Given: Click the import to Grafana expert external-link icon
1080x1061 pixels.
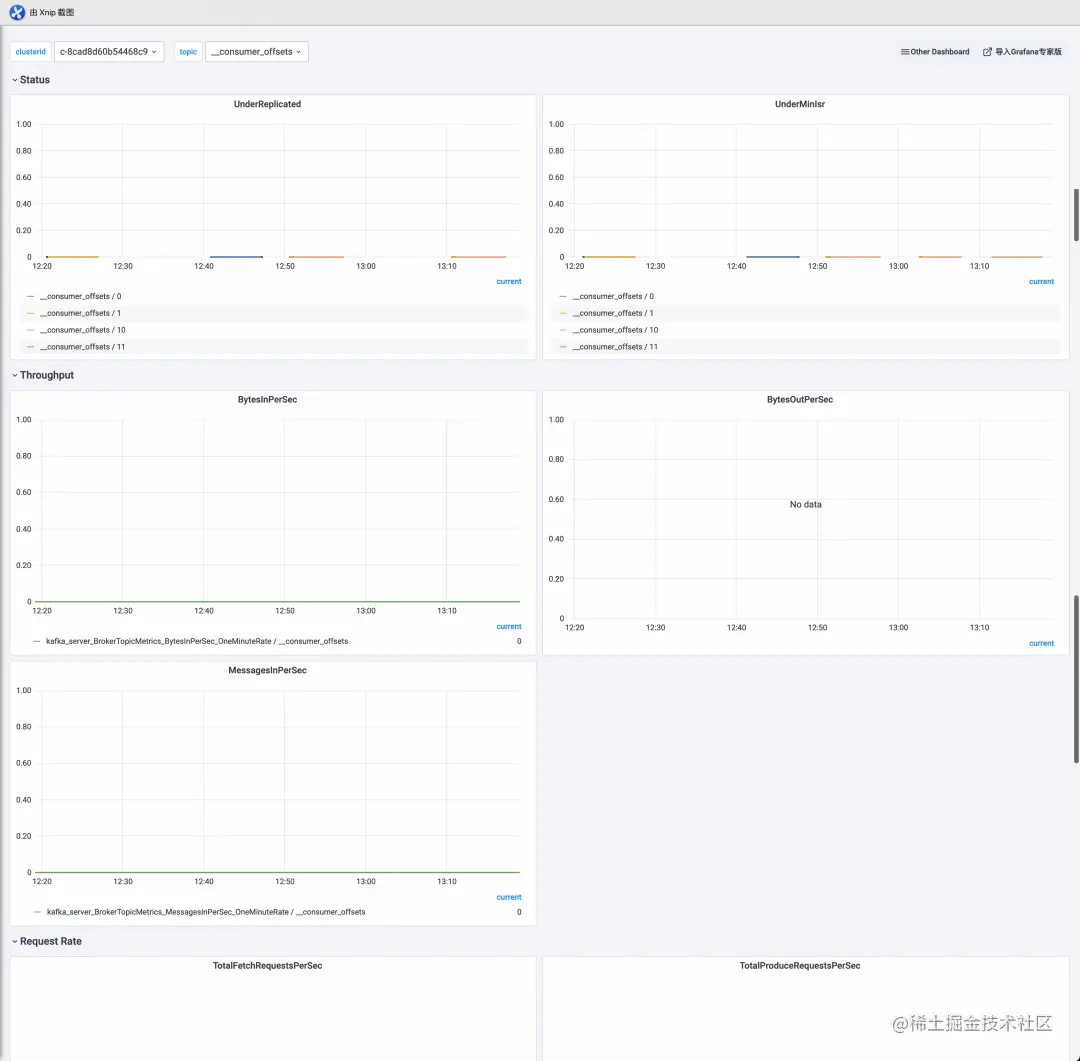Looking at the screenshot, I should click(987, 52).
